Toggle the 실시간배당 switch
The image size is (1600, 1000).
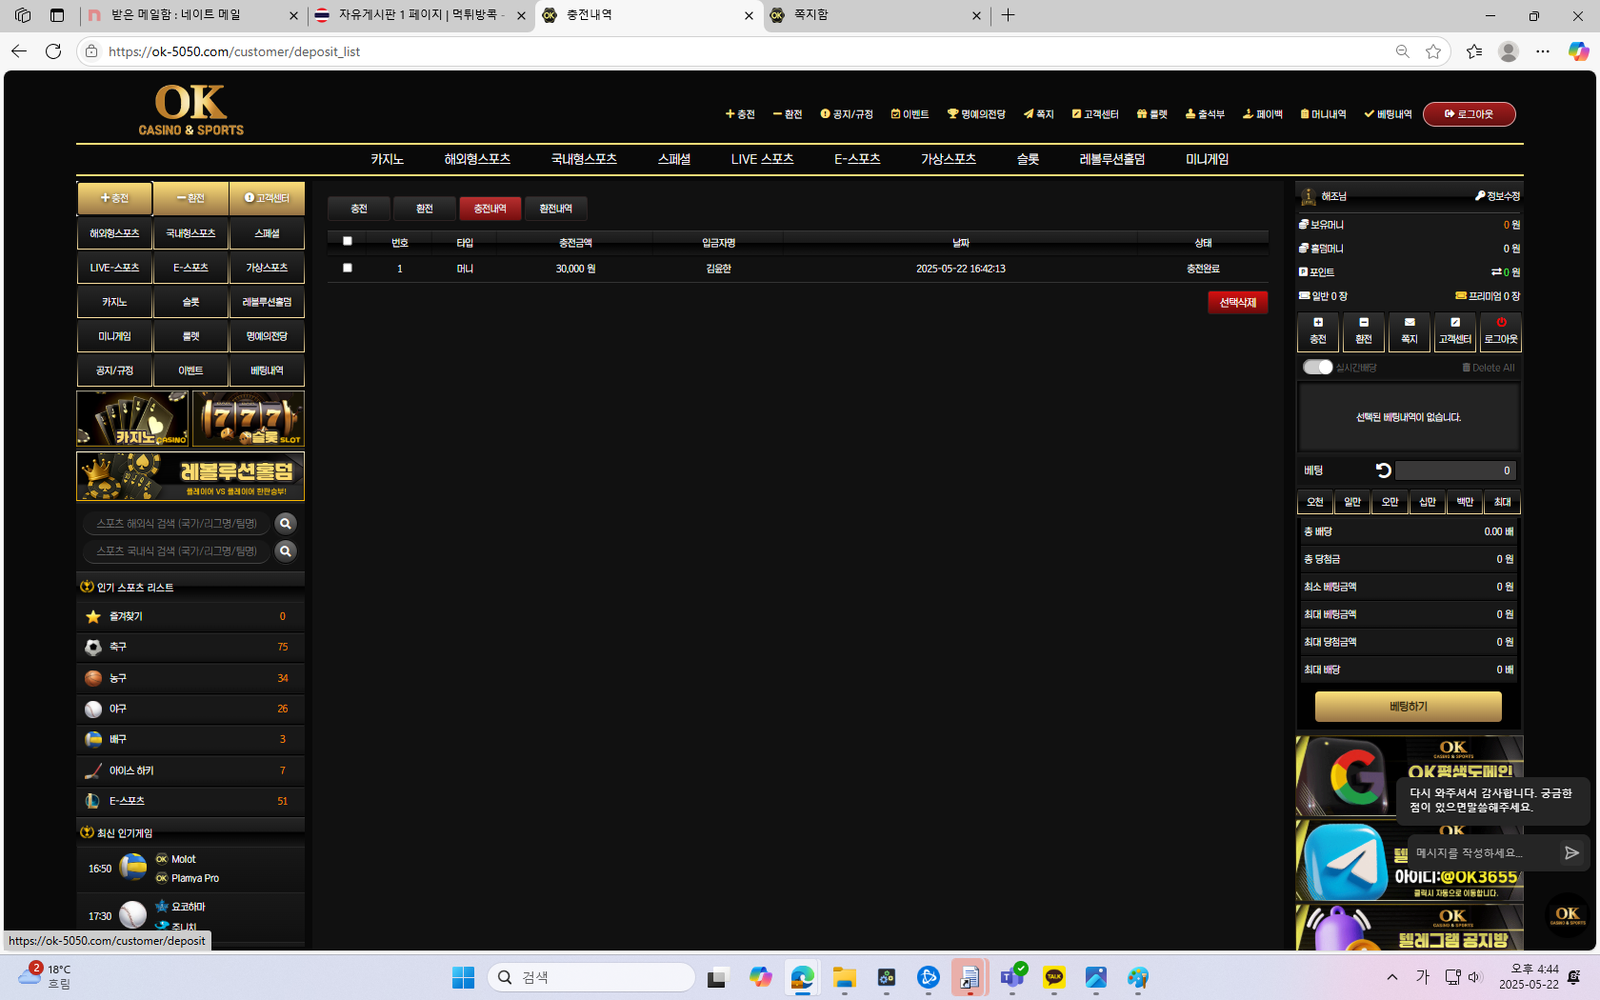pos(1317,367)
